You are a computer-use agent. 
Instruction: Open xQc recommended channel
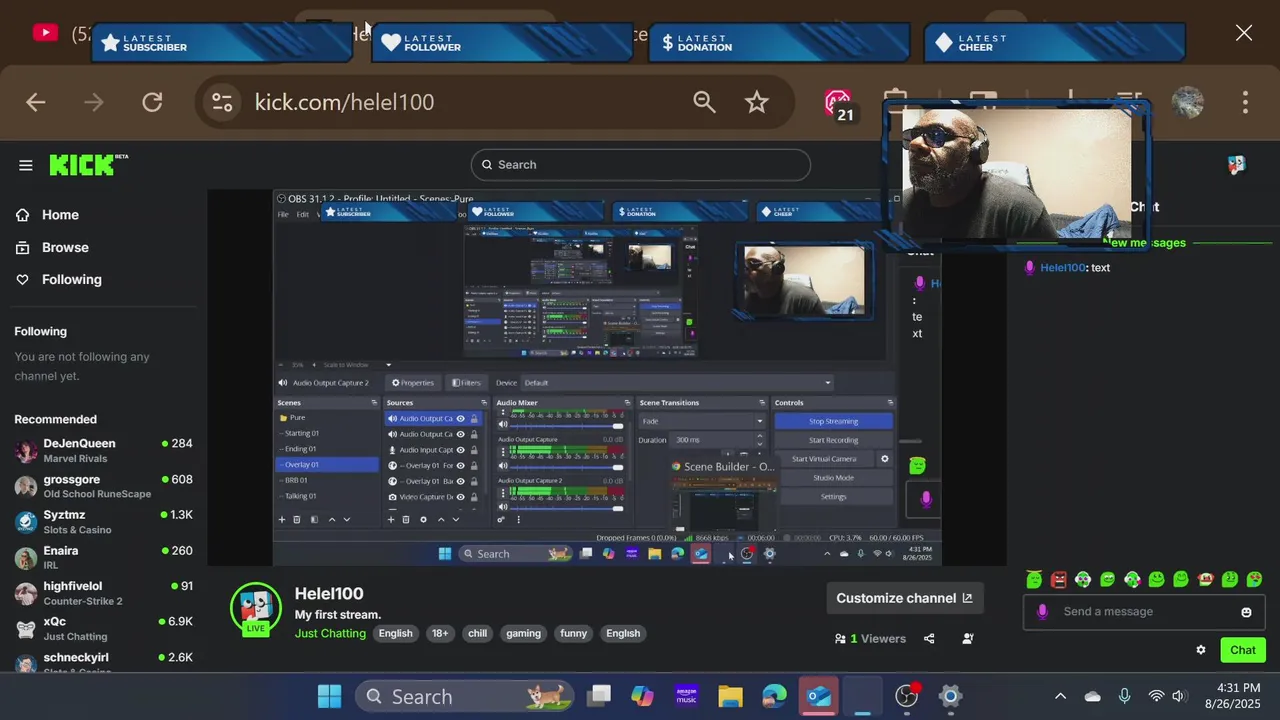click(103, 628)
